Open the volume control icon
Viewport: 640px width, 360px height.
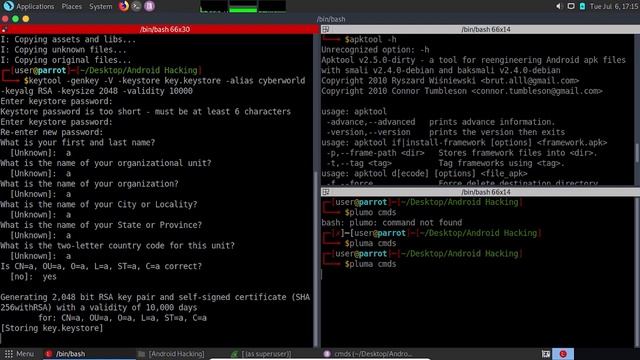559,6
